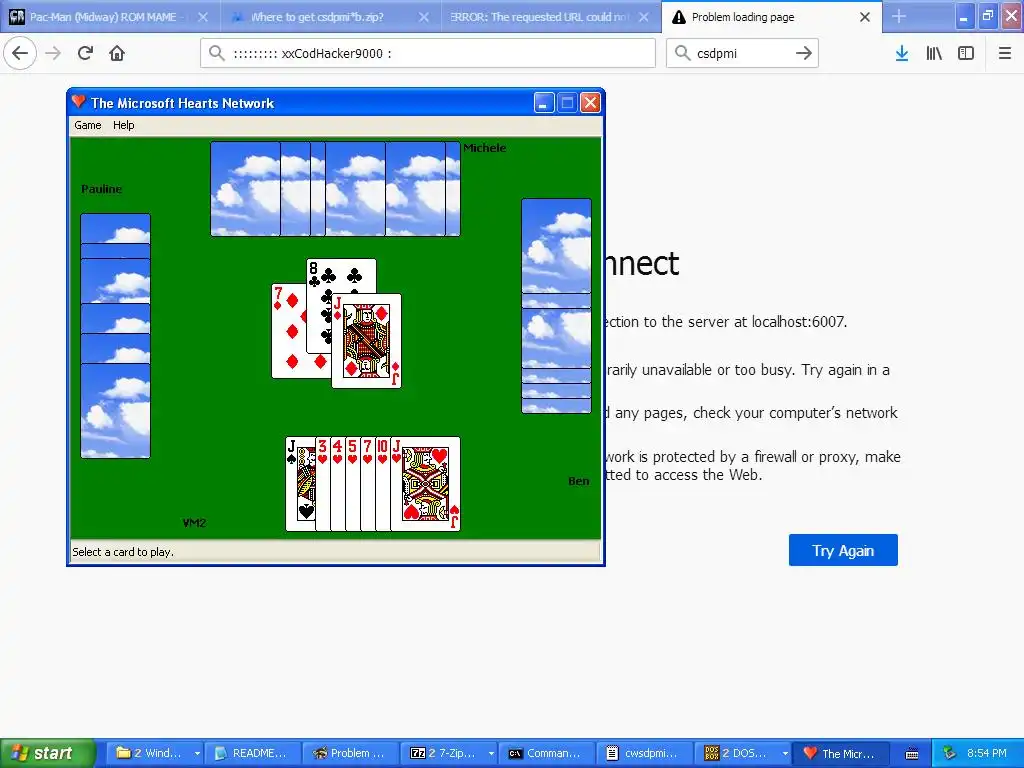This screenshot has height=768, width=1024.
Task: Play the 7 of Hearts card
Action: [368, 484]
